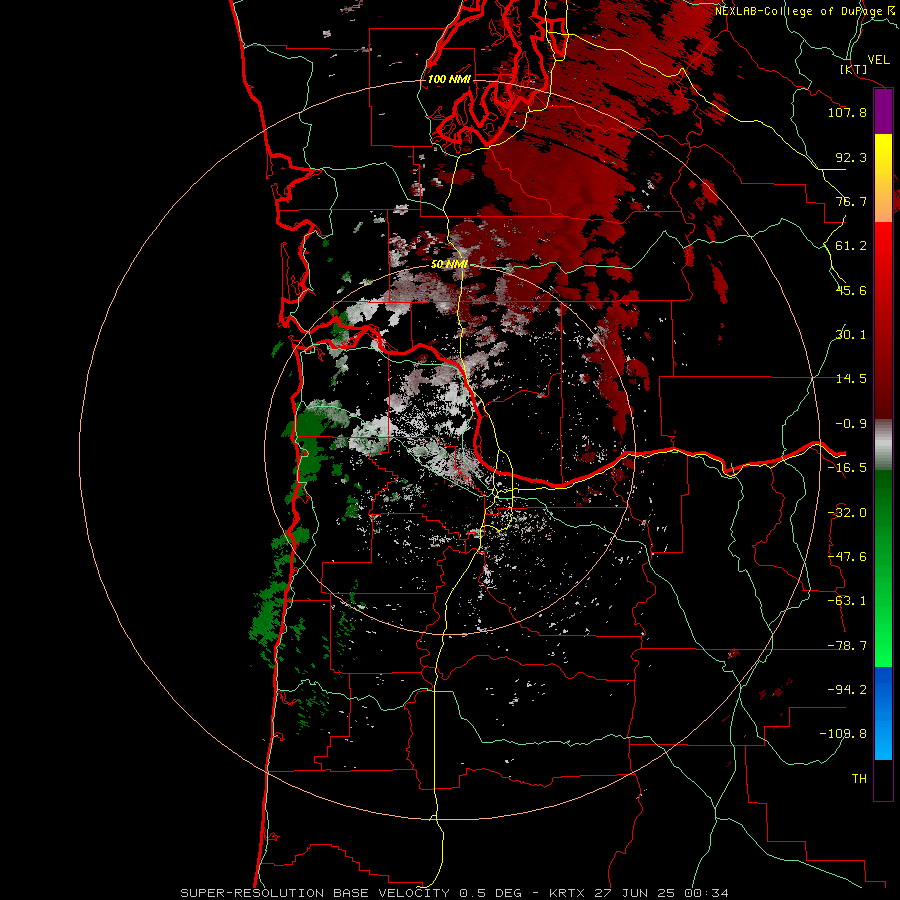Click the 92.3 value on velocity scale
This screenshot has height=900, width=900.
coord(851,157)
